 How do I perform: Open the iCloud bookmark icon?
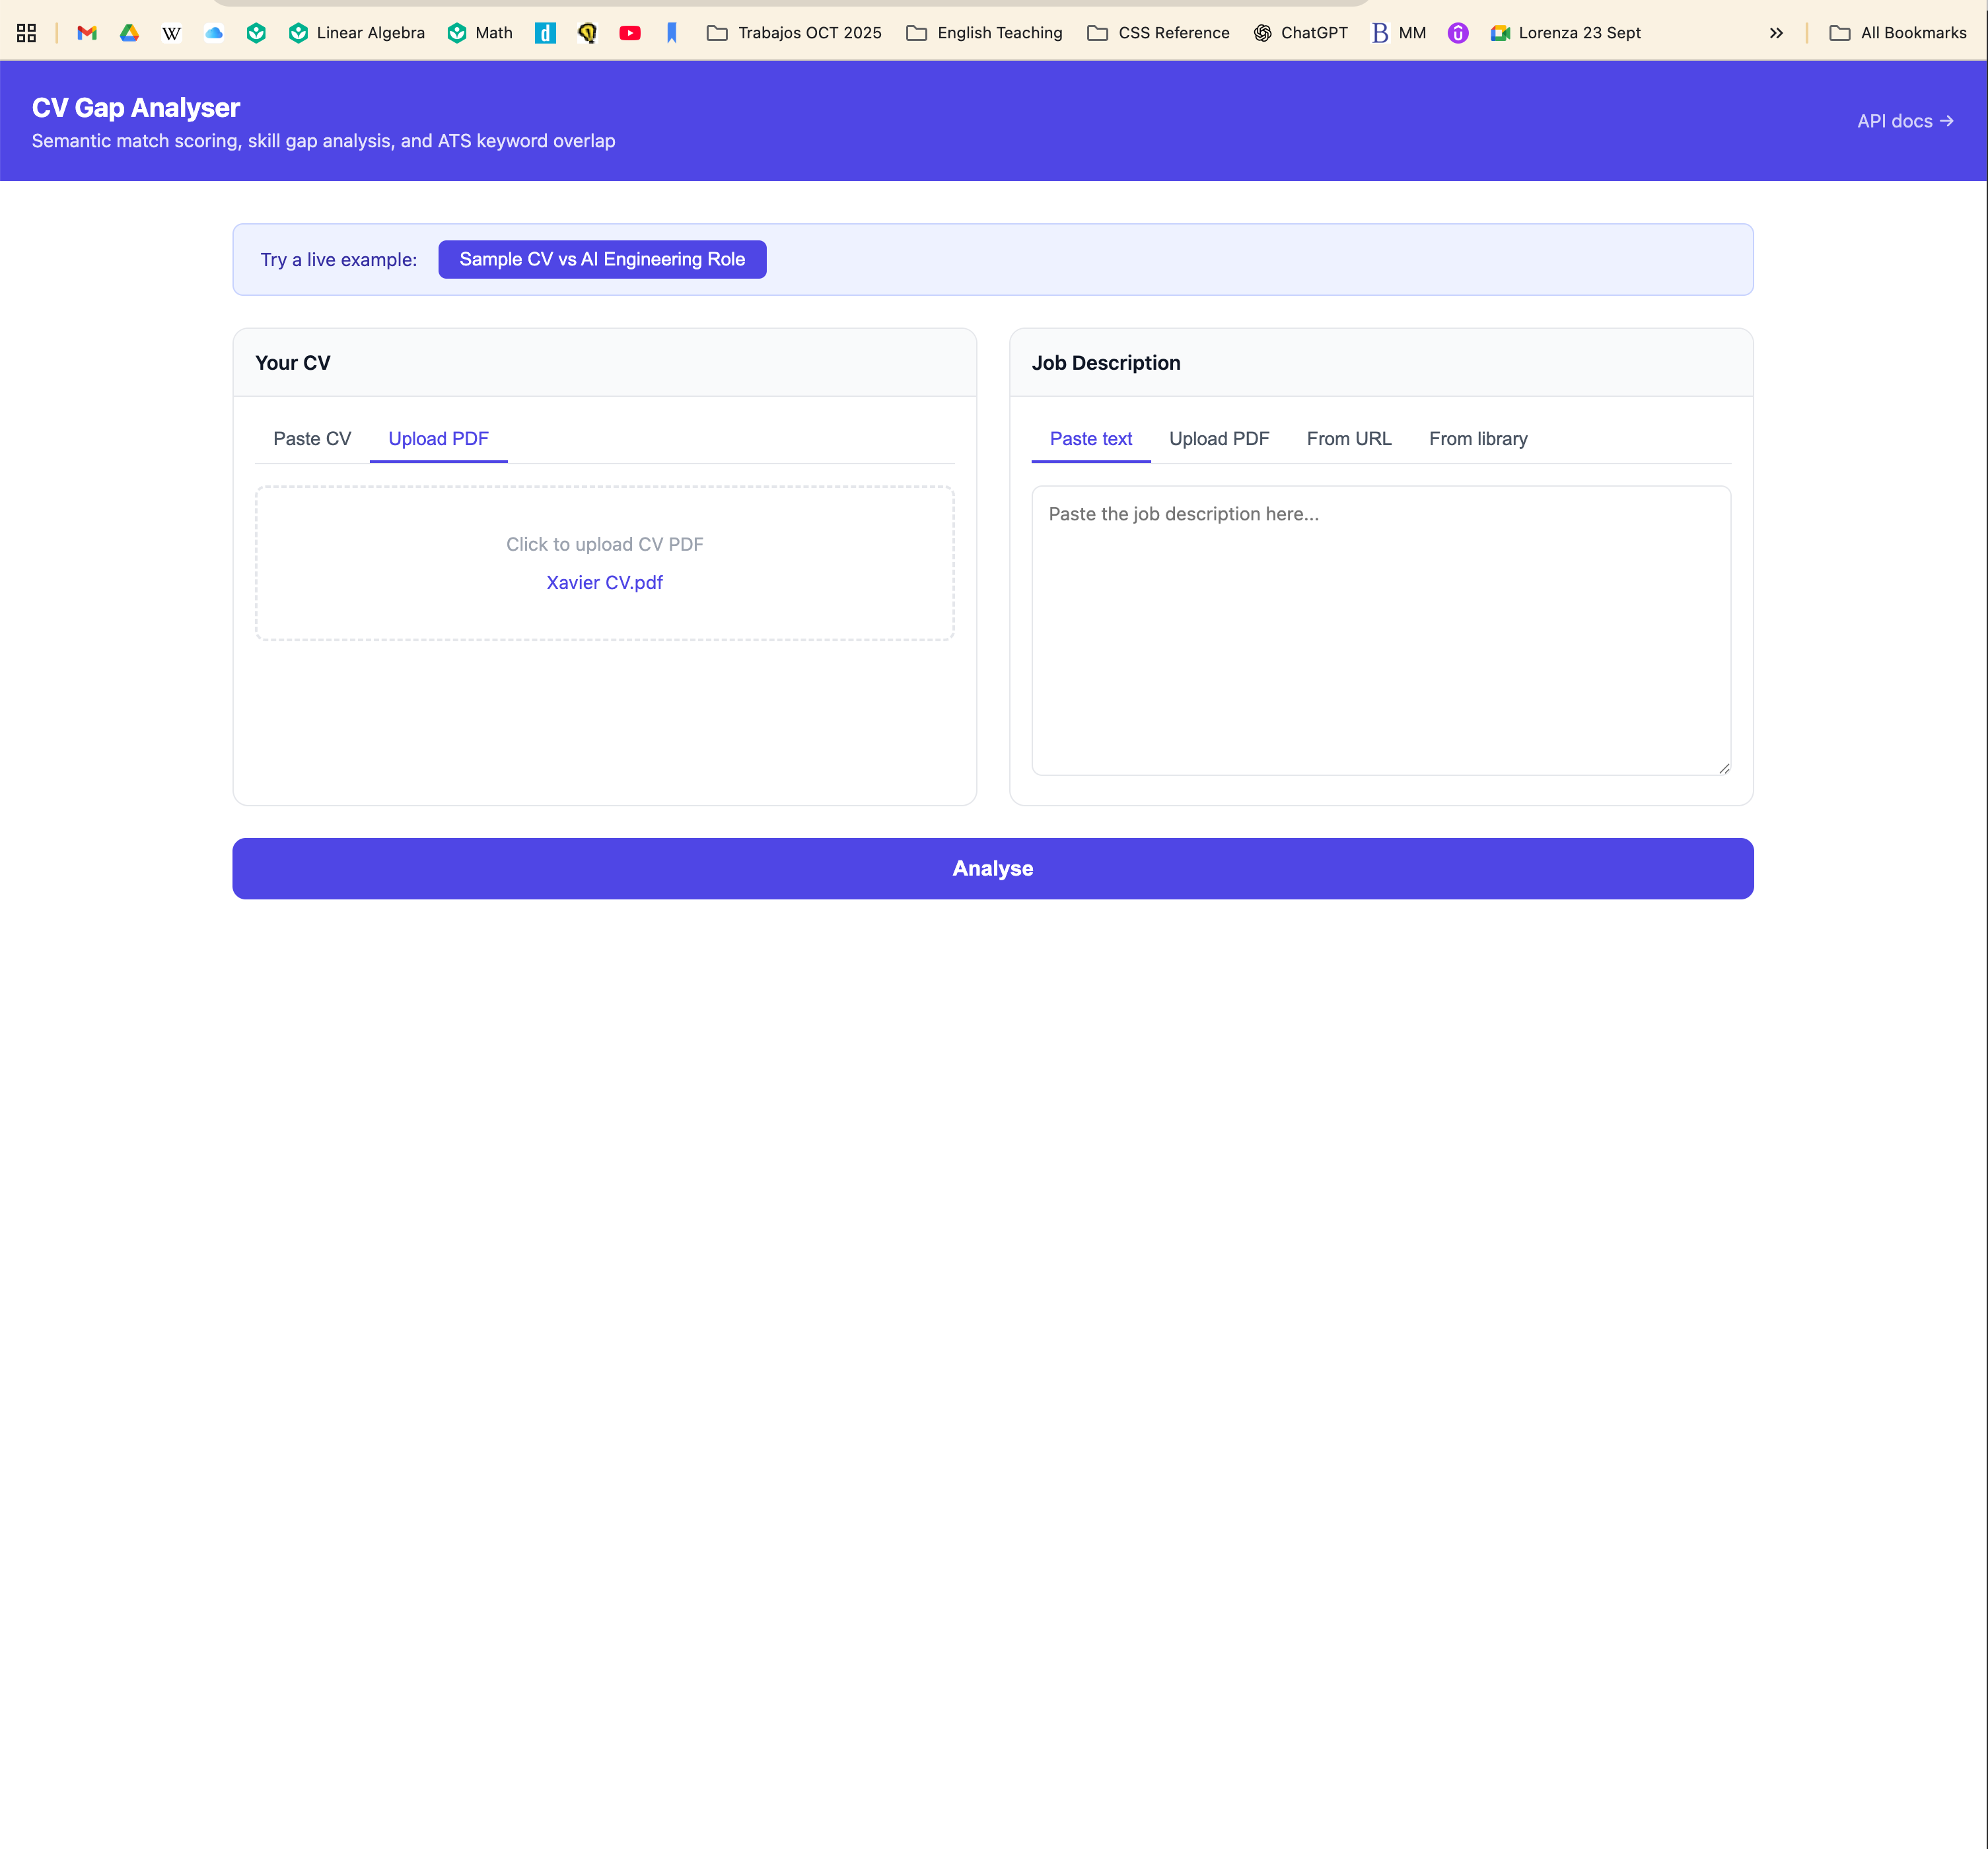214,33
